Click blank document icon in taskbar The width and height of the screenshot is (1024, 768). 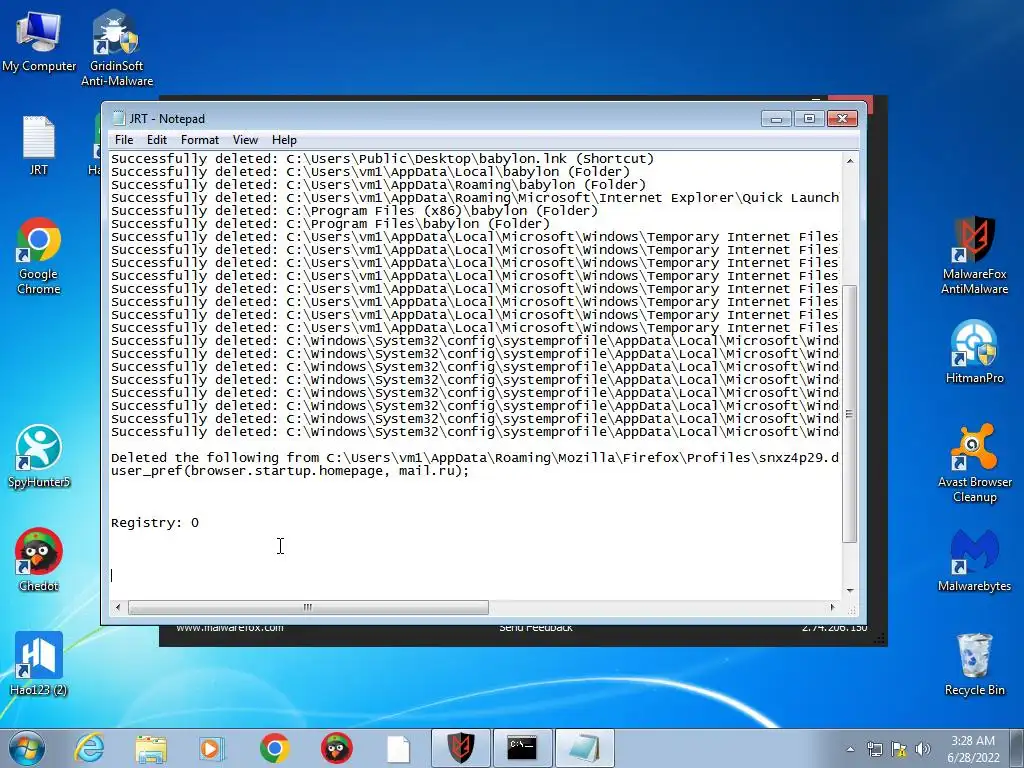tap(398, 748)
